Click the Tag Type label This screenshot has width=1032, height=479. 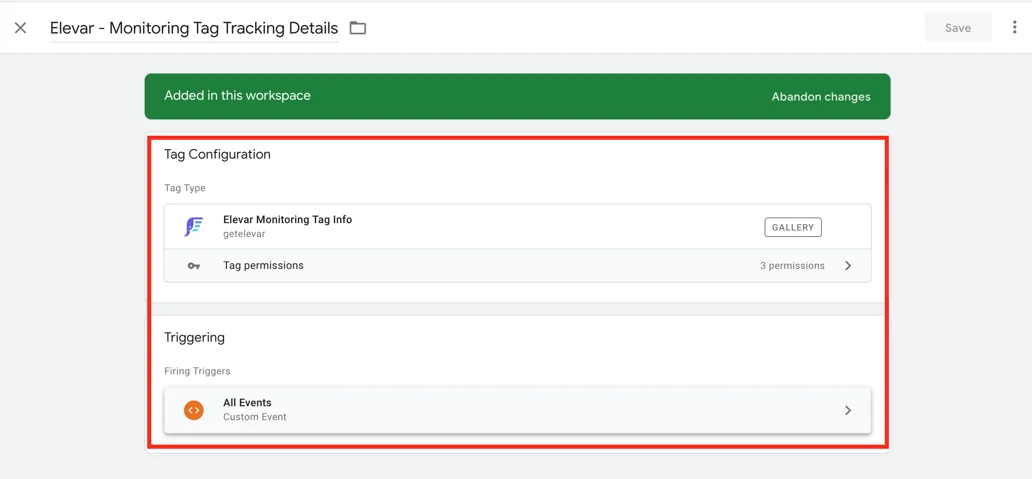[185, 188]
